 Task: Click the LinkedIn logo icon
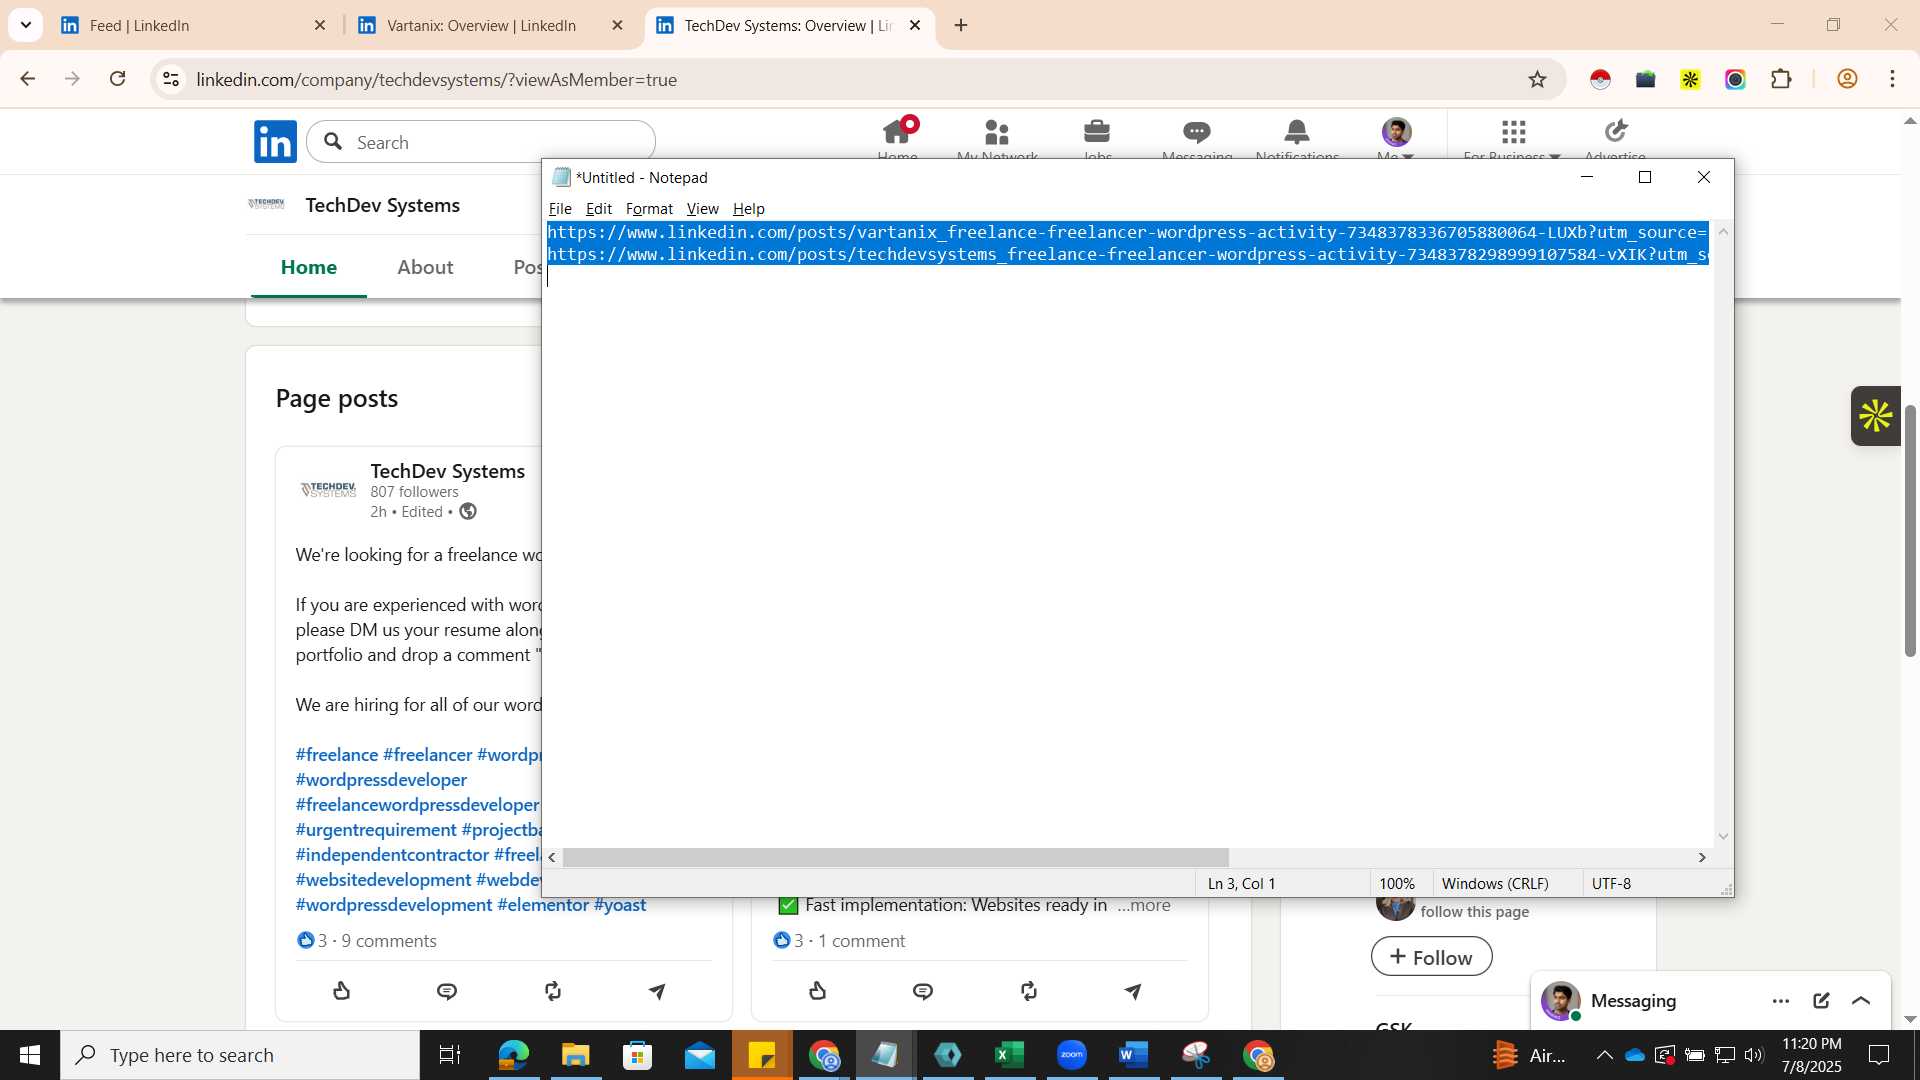[275, 142]
